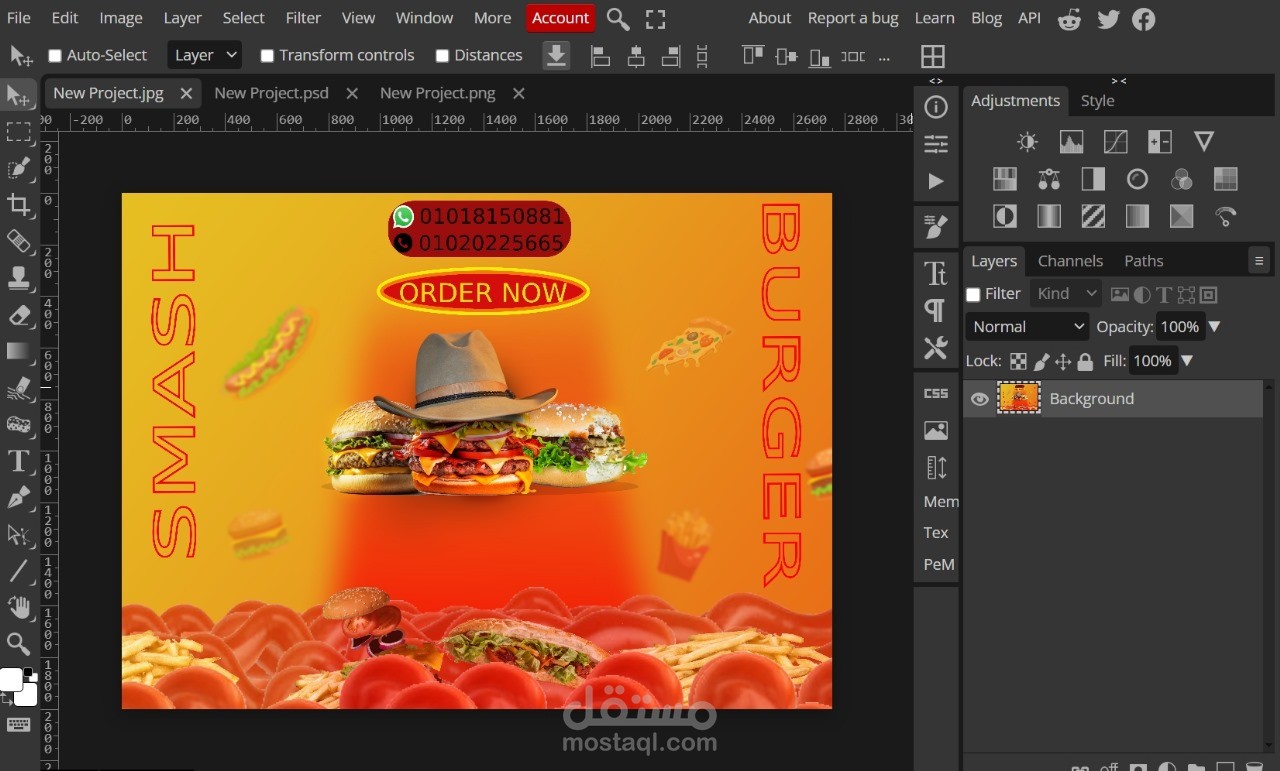Open the File menu

click(x=19, y=18)
